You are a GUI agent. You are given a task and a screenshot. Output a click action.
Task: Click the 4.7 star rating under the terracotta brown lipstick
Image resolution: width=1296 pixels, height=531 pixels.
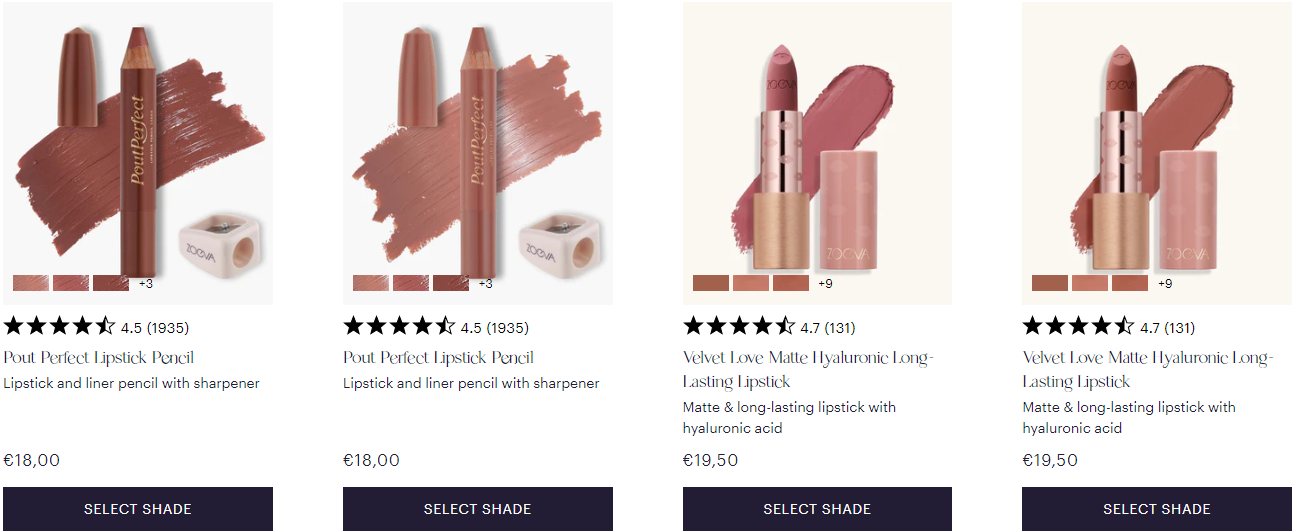(x=1079, y=326)
